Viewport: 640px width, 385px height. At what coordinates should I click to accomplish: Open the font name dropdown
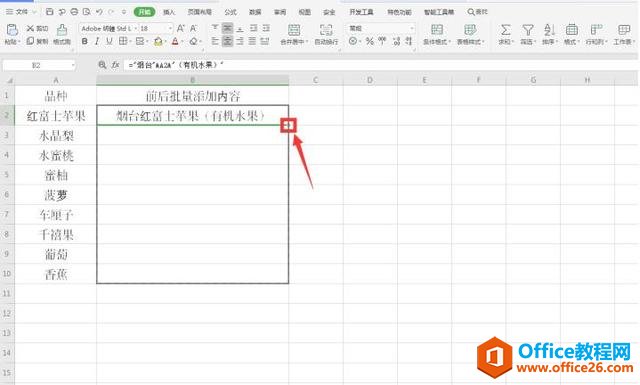[109, 28]
